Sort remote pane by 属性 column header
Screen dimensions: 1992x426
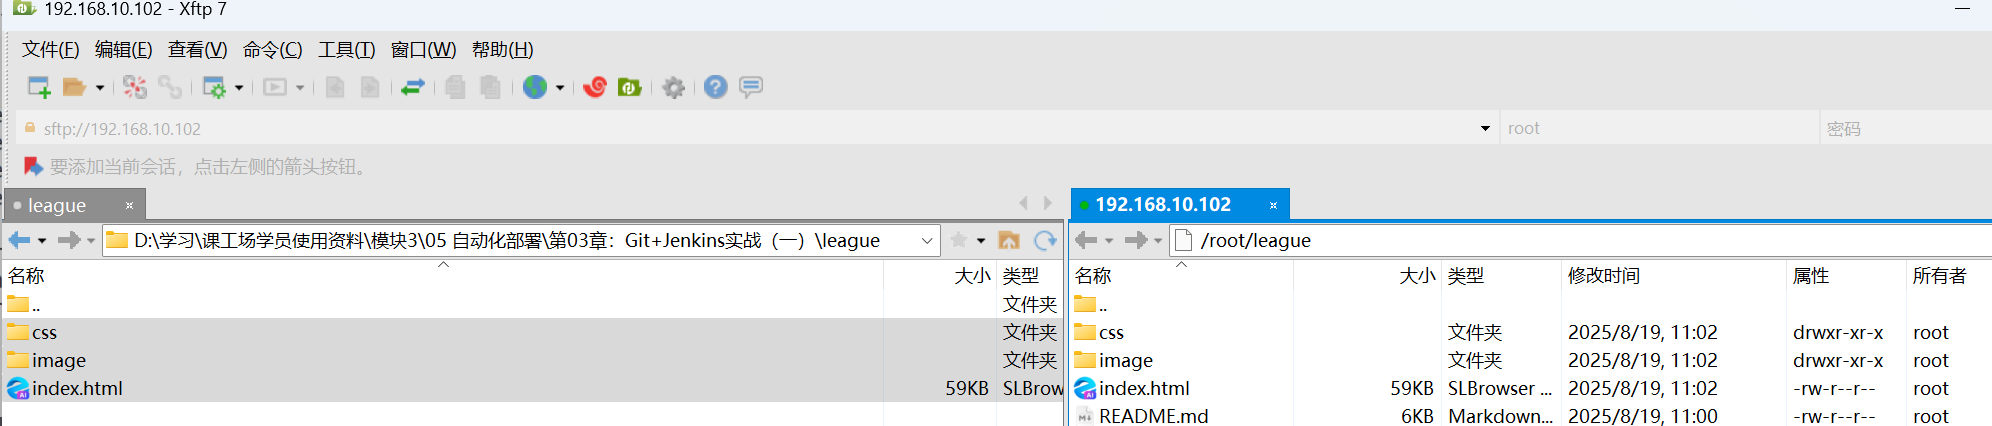pos(1846,275)
